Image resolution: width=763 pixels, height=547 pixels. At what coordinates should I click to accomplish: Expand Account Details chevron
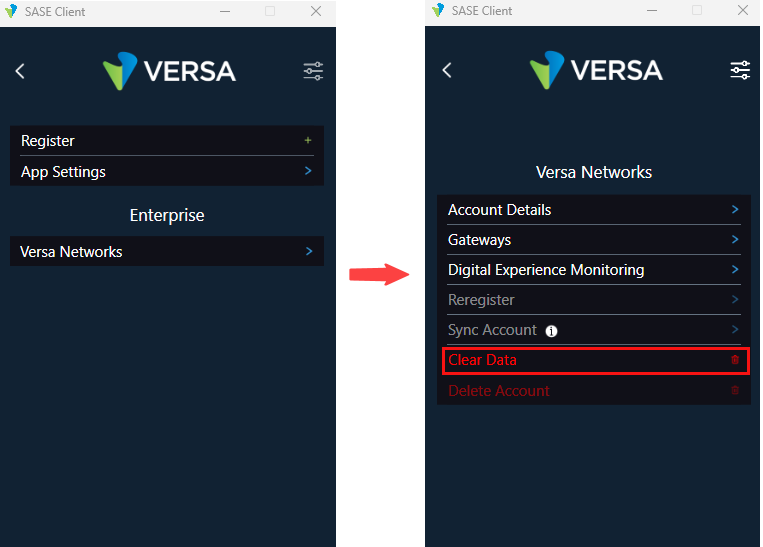[x=735, y=210]
